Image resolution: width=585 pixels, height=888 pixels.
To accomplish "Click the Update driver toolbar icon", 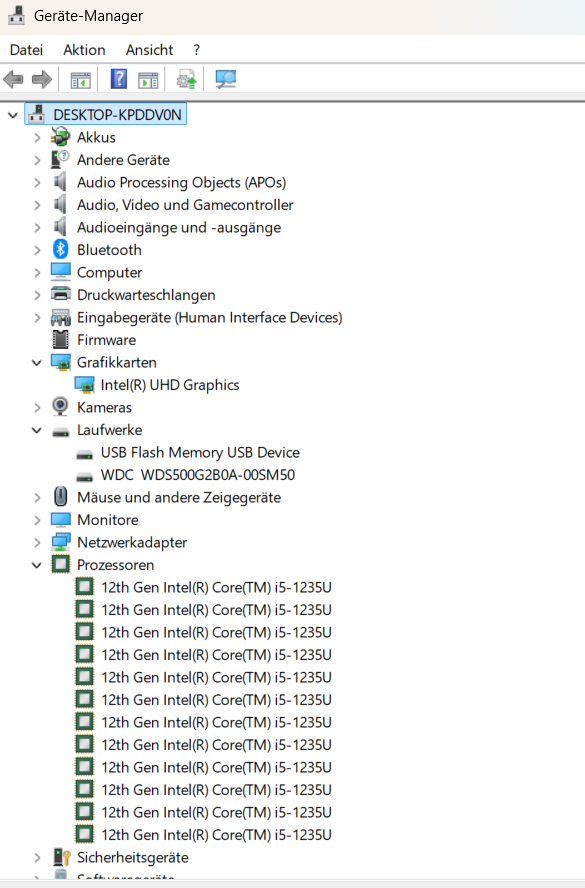I will 186,79.
